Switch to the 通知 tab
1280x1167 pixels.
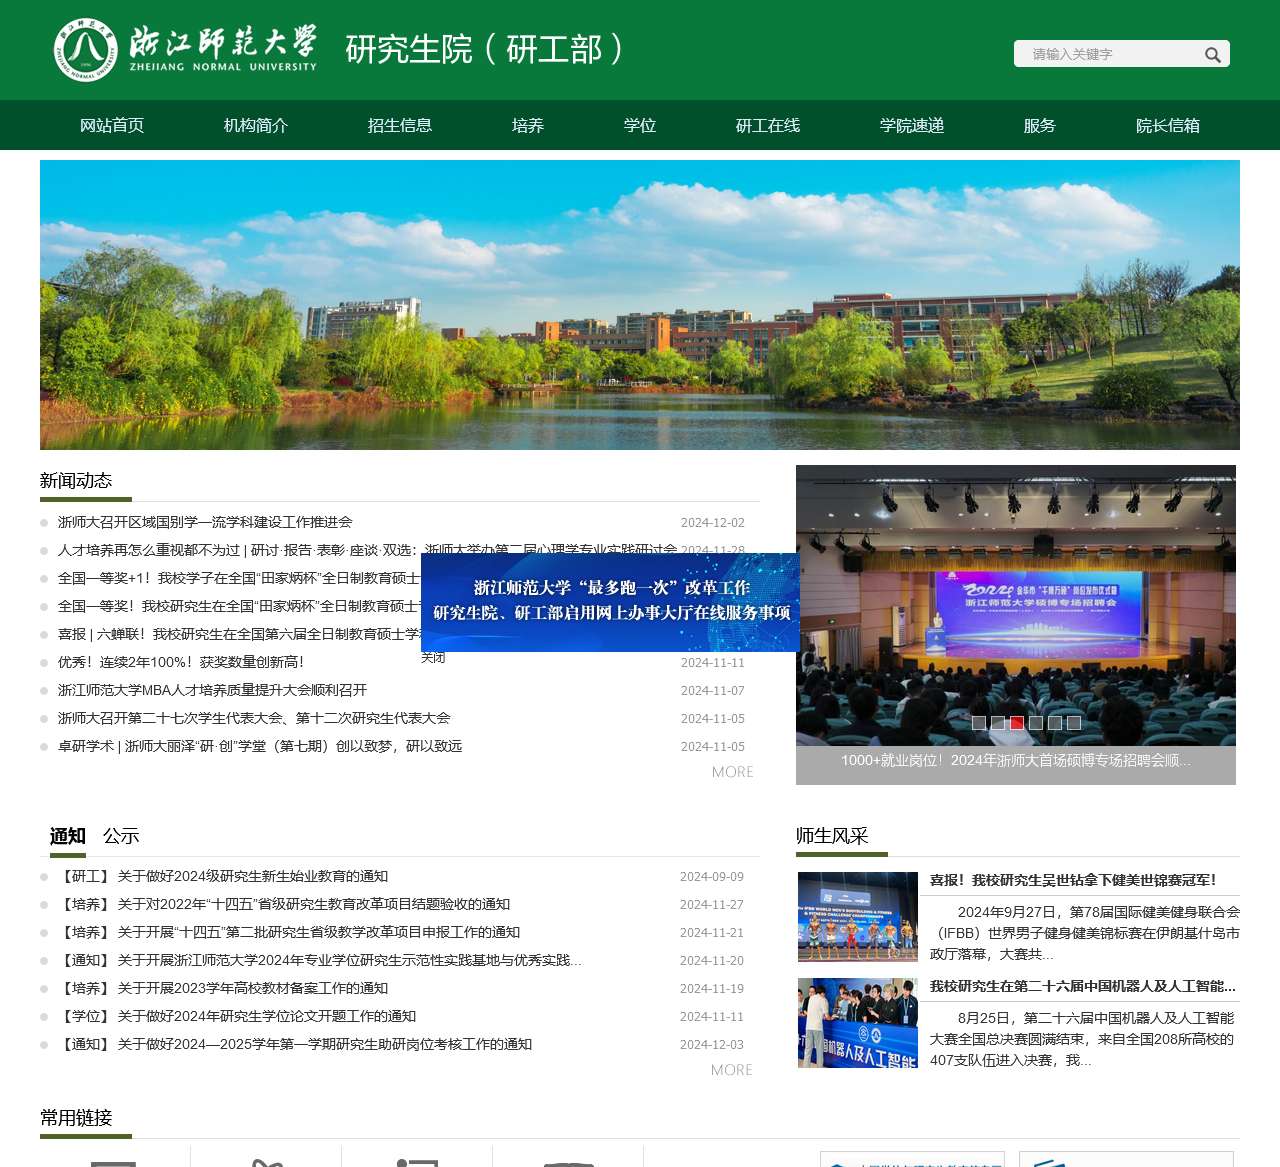68,836
